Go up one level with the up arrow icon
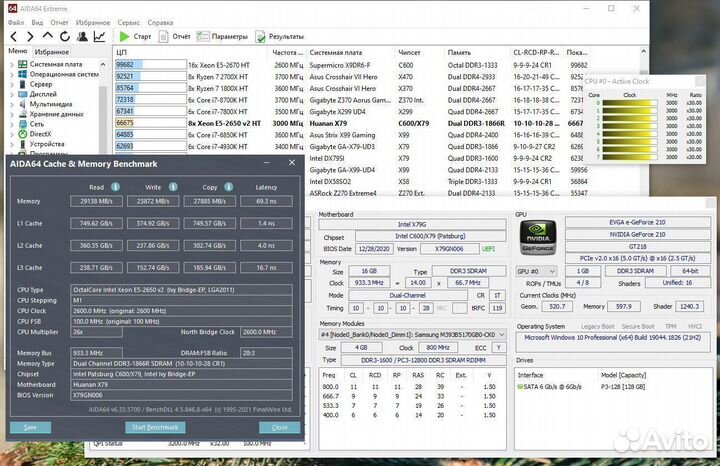The width and height of the screenshot is (720, 466). [47, 36]
